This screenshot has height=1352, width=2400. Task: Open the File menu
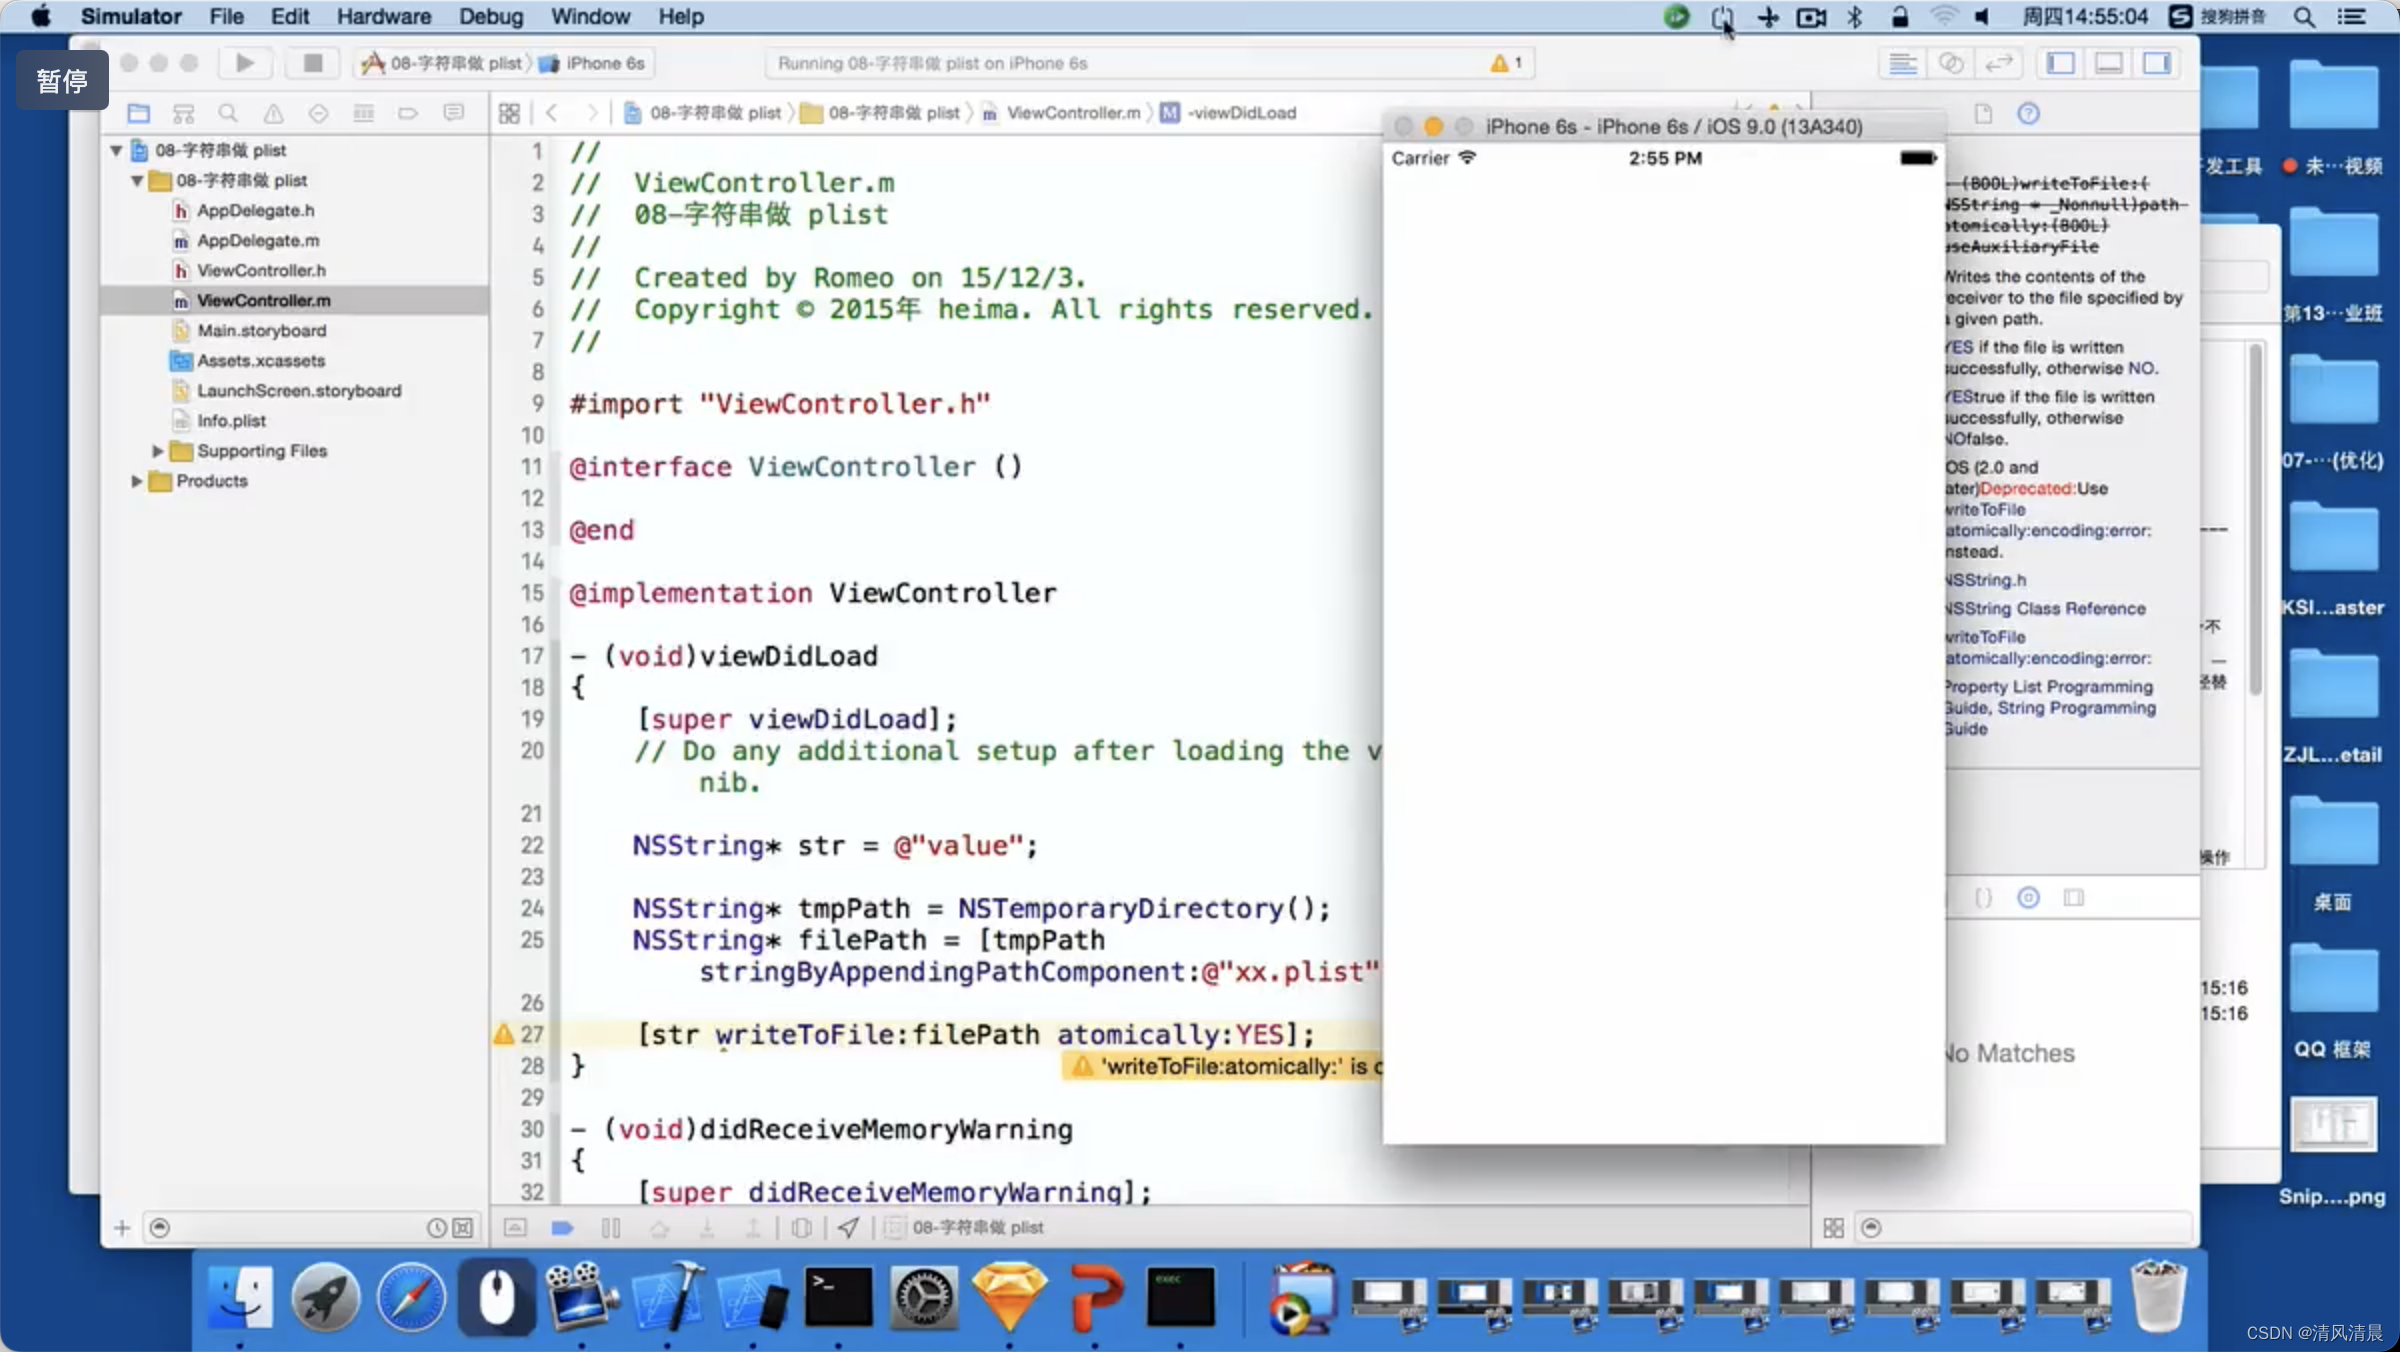pyautogui.click(x=226, y=17)
